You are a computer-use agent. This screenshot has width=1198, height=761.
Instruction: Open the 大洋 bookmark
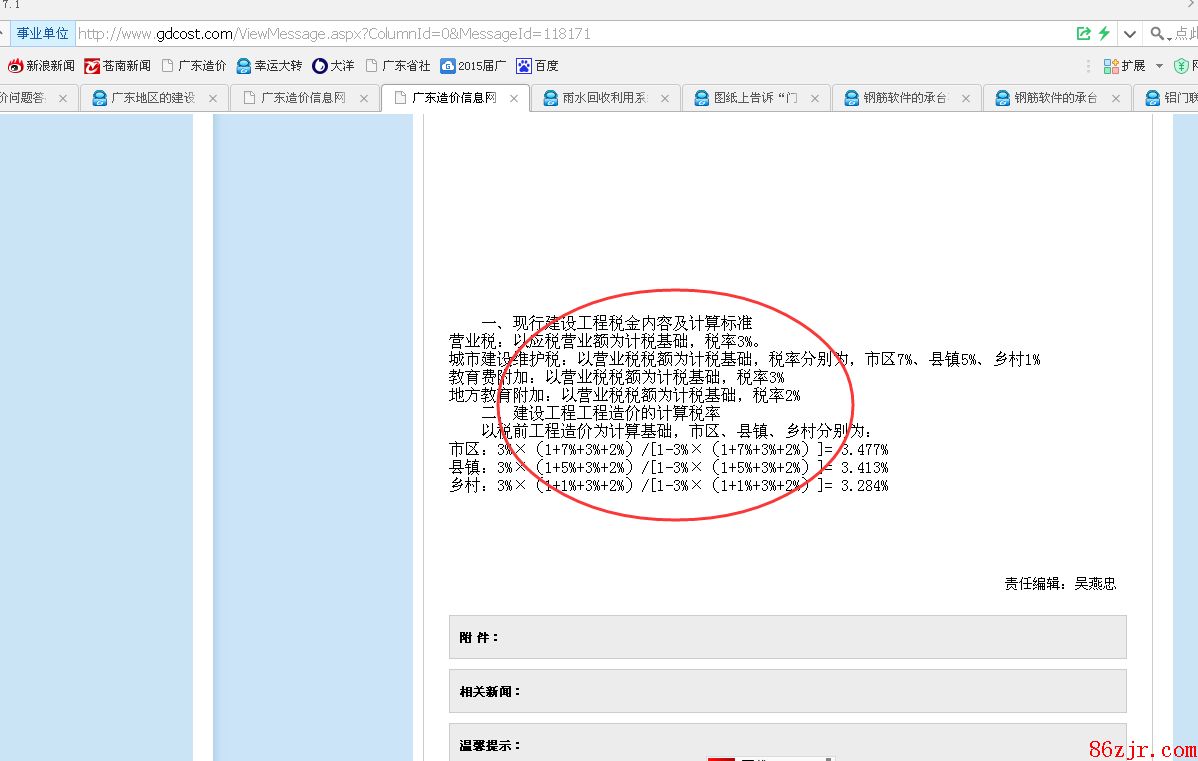click(x=333, y=66)
